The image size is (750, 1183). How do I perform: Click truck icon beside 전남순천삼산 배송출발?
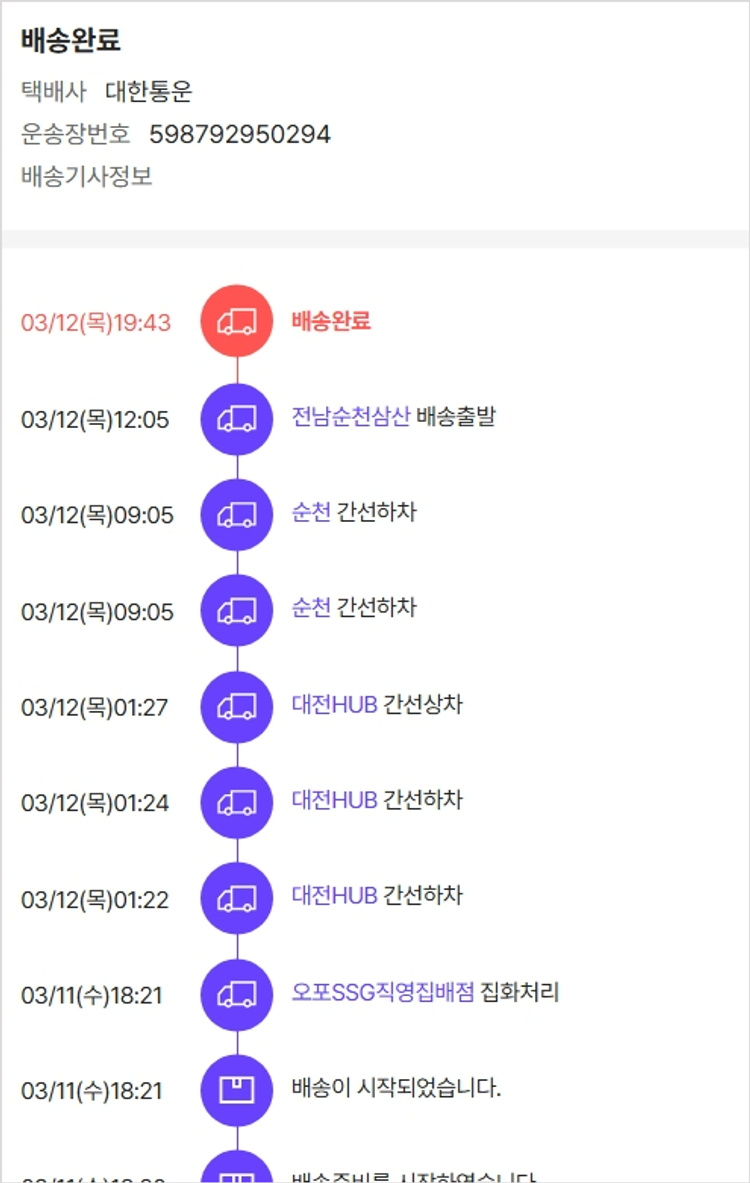237,419
